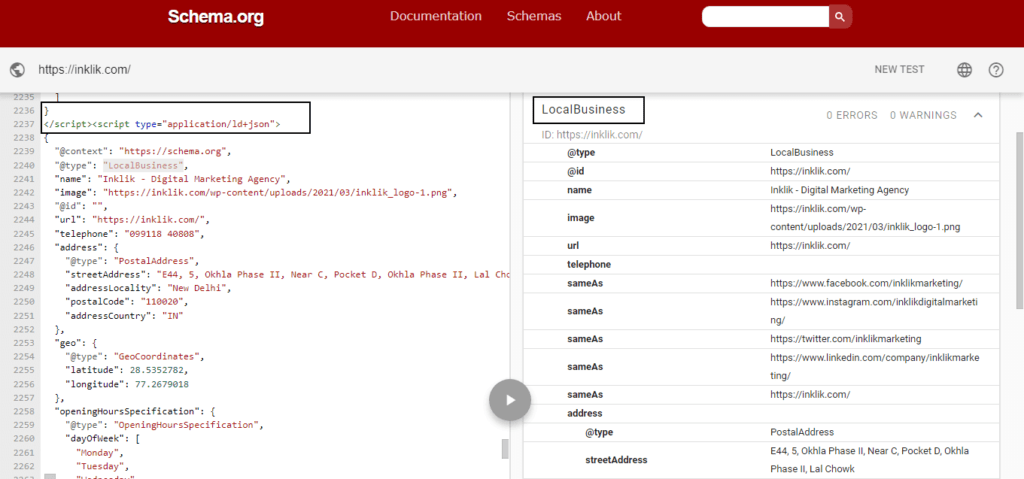This screenshot has width=1024, height=479.
Task: Focus the site search input field
Action: click(x=765, y=16)
